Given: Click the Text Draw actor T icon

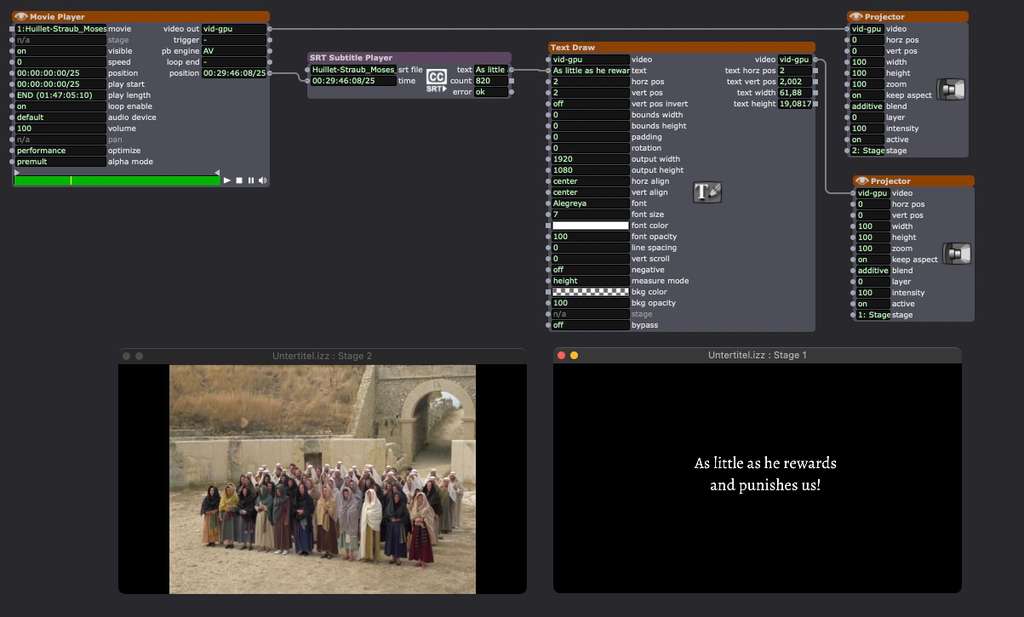Looking at the screenshot, I should point(707,192).
